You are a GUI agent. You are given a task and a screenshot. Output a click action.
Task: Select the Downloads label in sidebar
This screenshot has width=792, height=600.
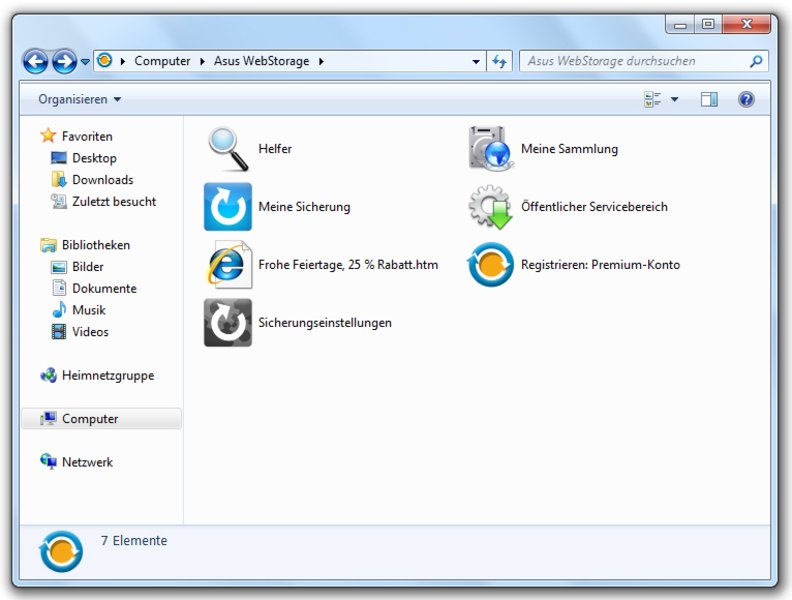(103, 180)
